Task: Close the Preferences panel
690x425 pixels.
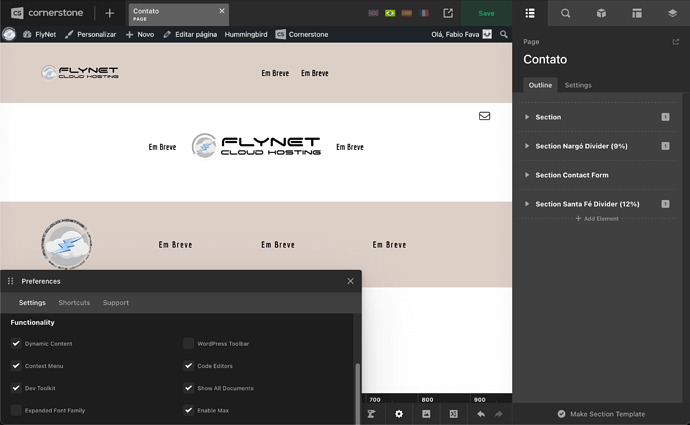Action: 350,281
